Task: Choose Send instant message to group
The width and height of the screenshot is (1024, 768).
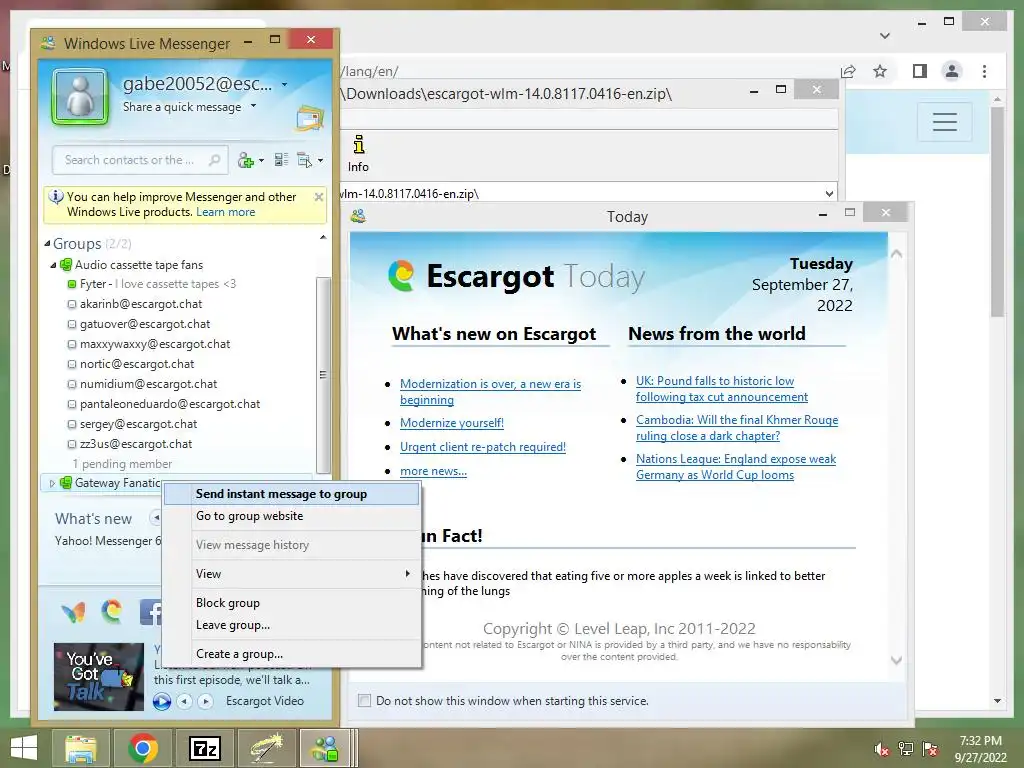Action: 291,494
